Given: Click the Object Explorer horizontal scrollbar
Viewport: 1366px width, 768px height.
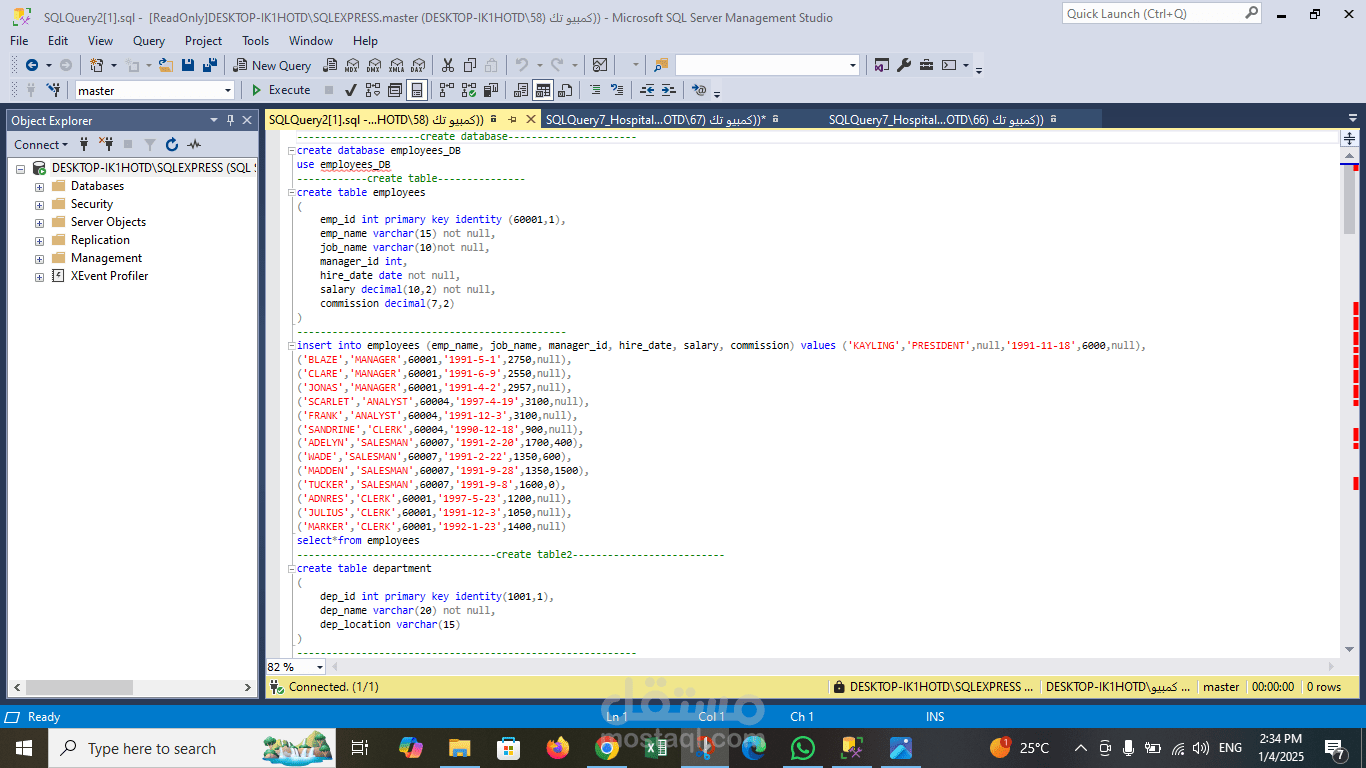Looking at the screenshot, I should click(133, 688).
